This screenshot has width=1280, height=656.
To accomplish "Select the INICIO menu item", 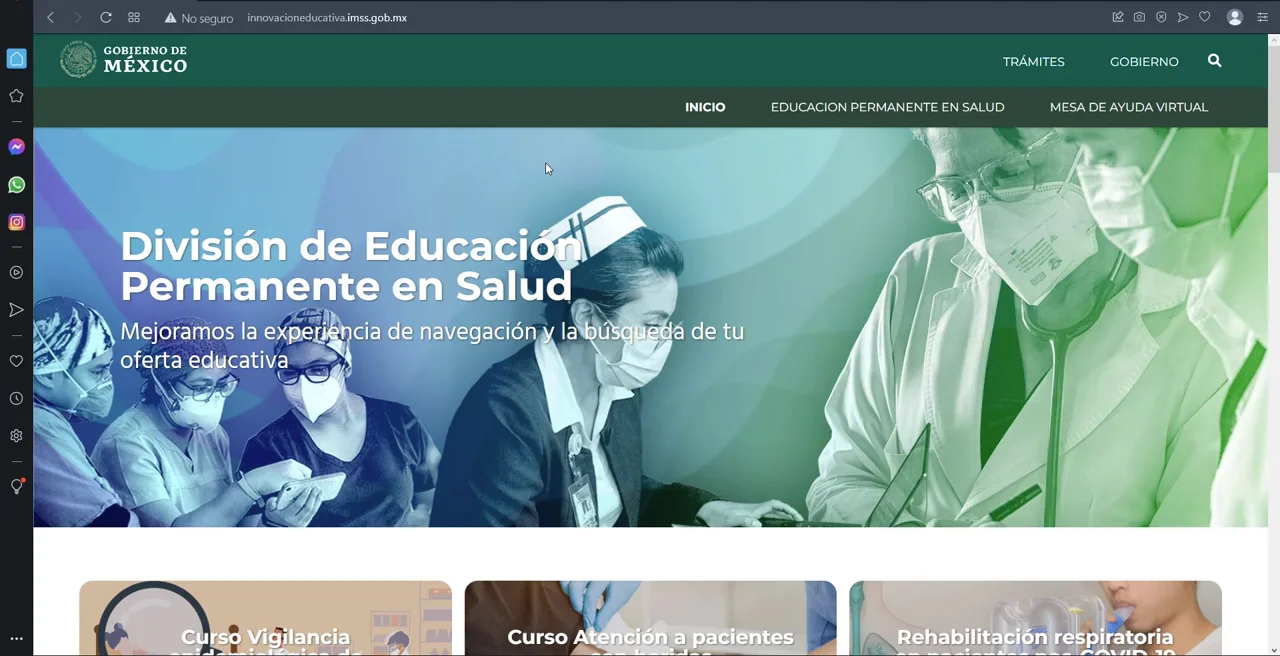I will (705, 107).
